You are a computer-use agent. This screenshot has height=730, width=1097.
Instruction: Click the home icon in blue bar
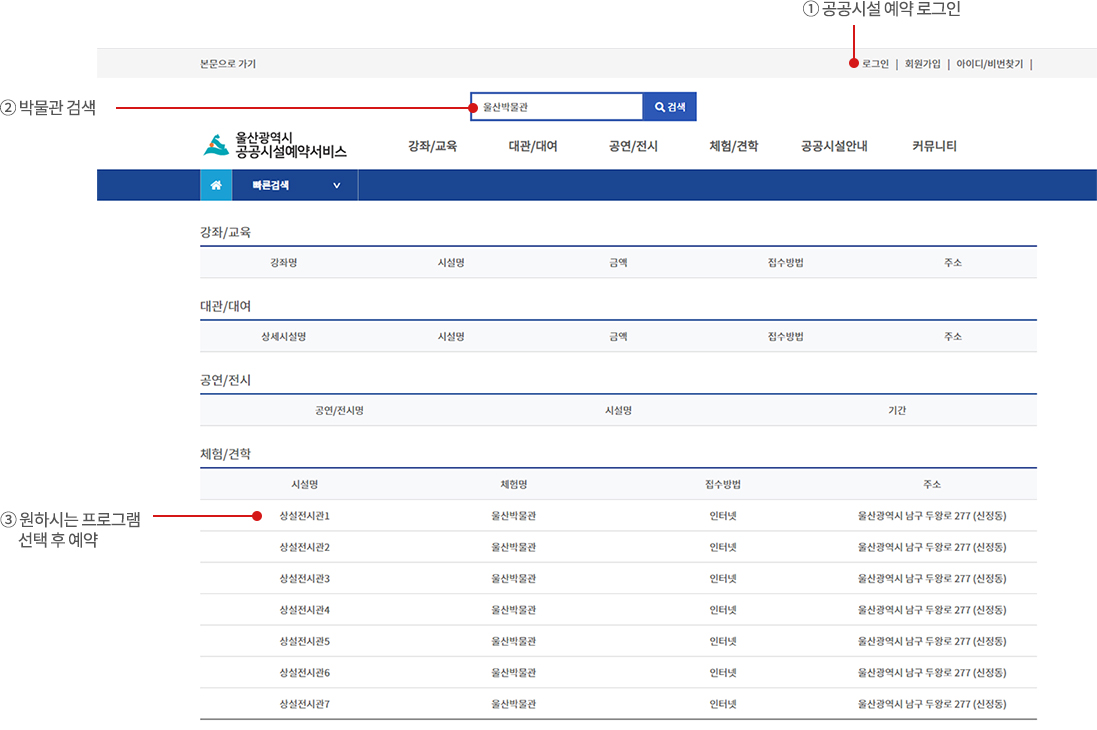click(216, 185)
